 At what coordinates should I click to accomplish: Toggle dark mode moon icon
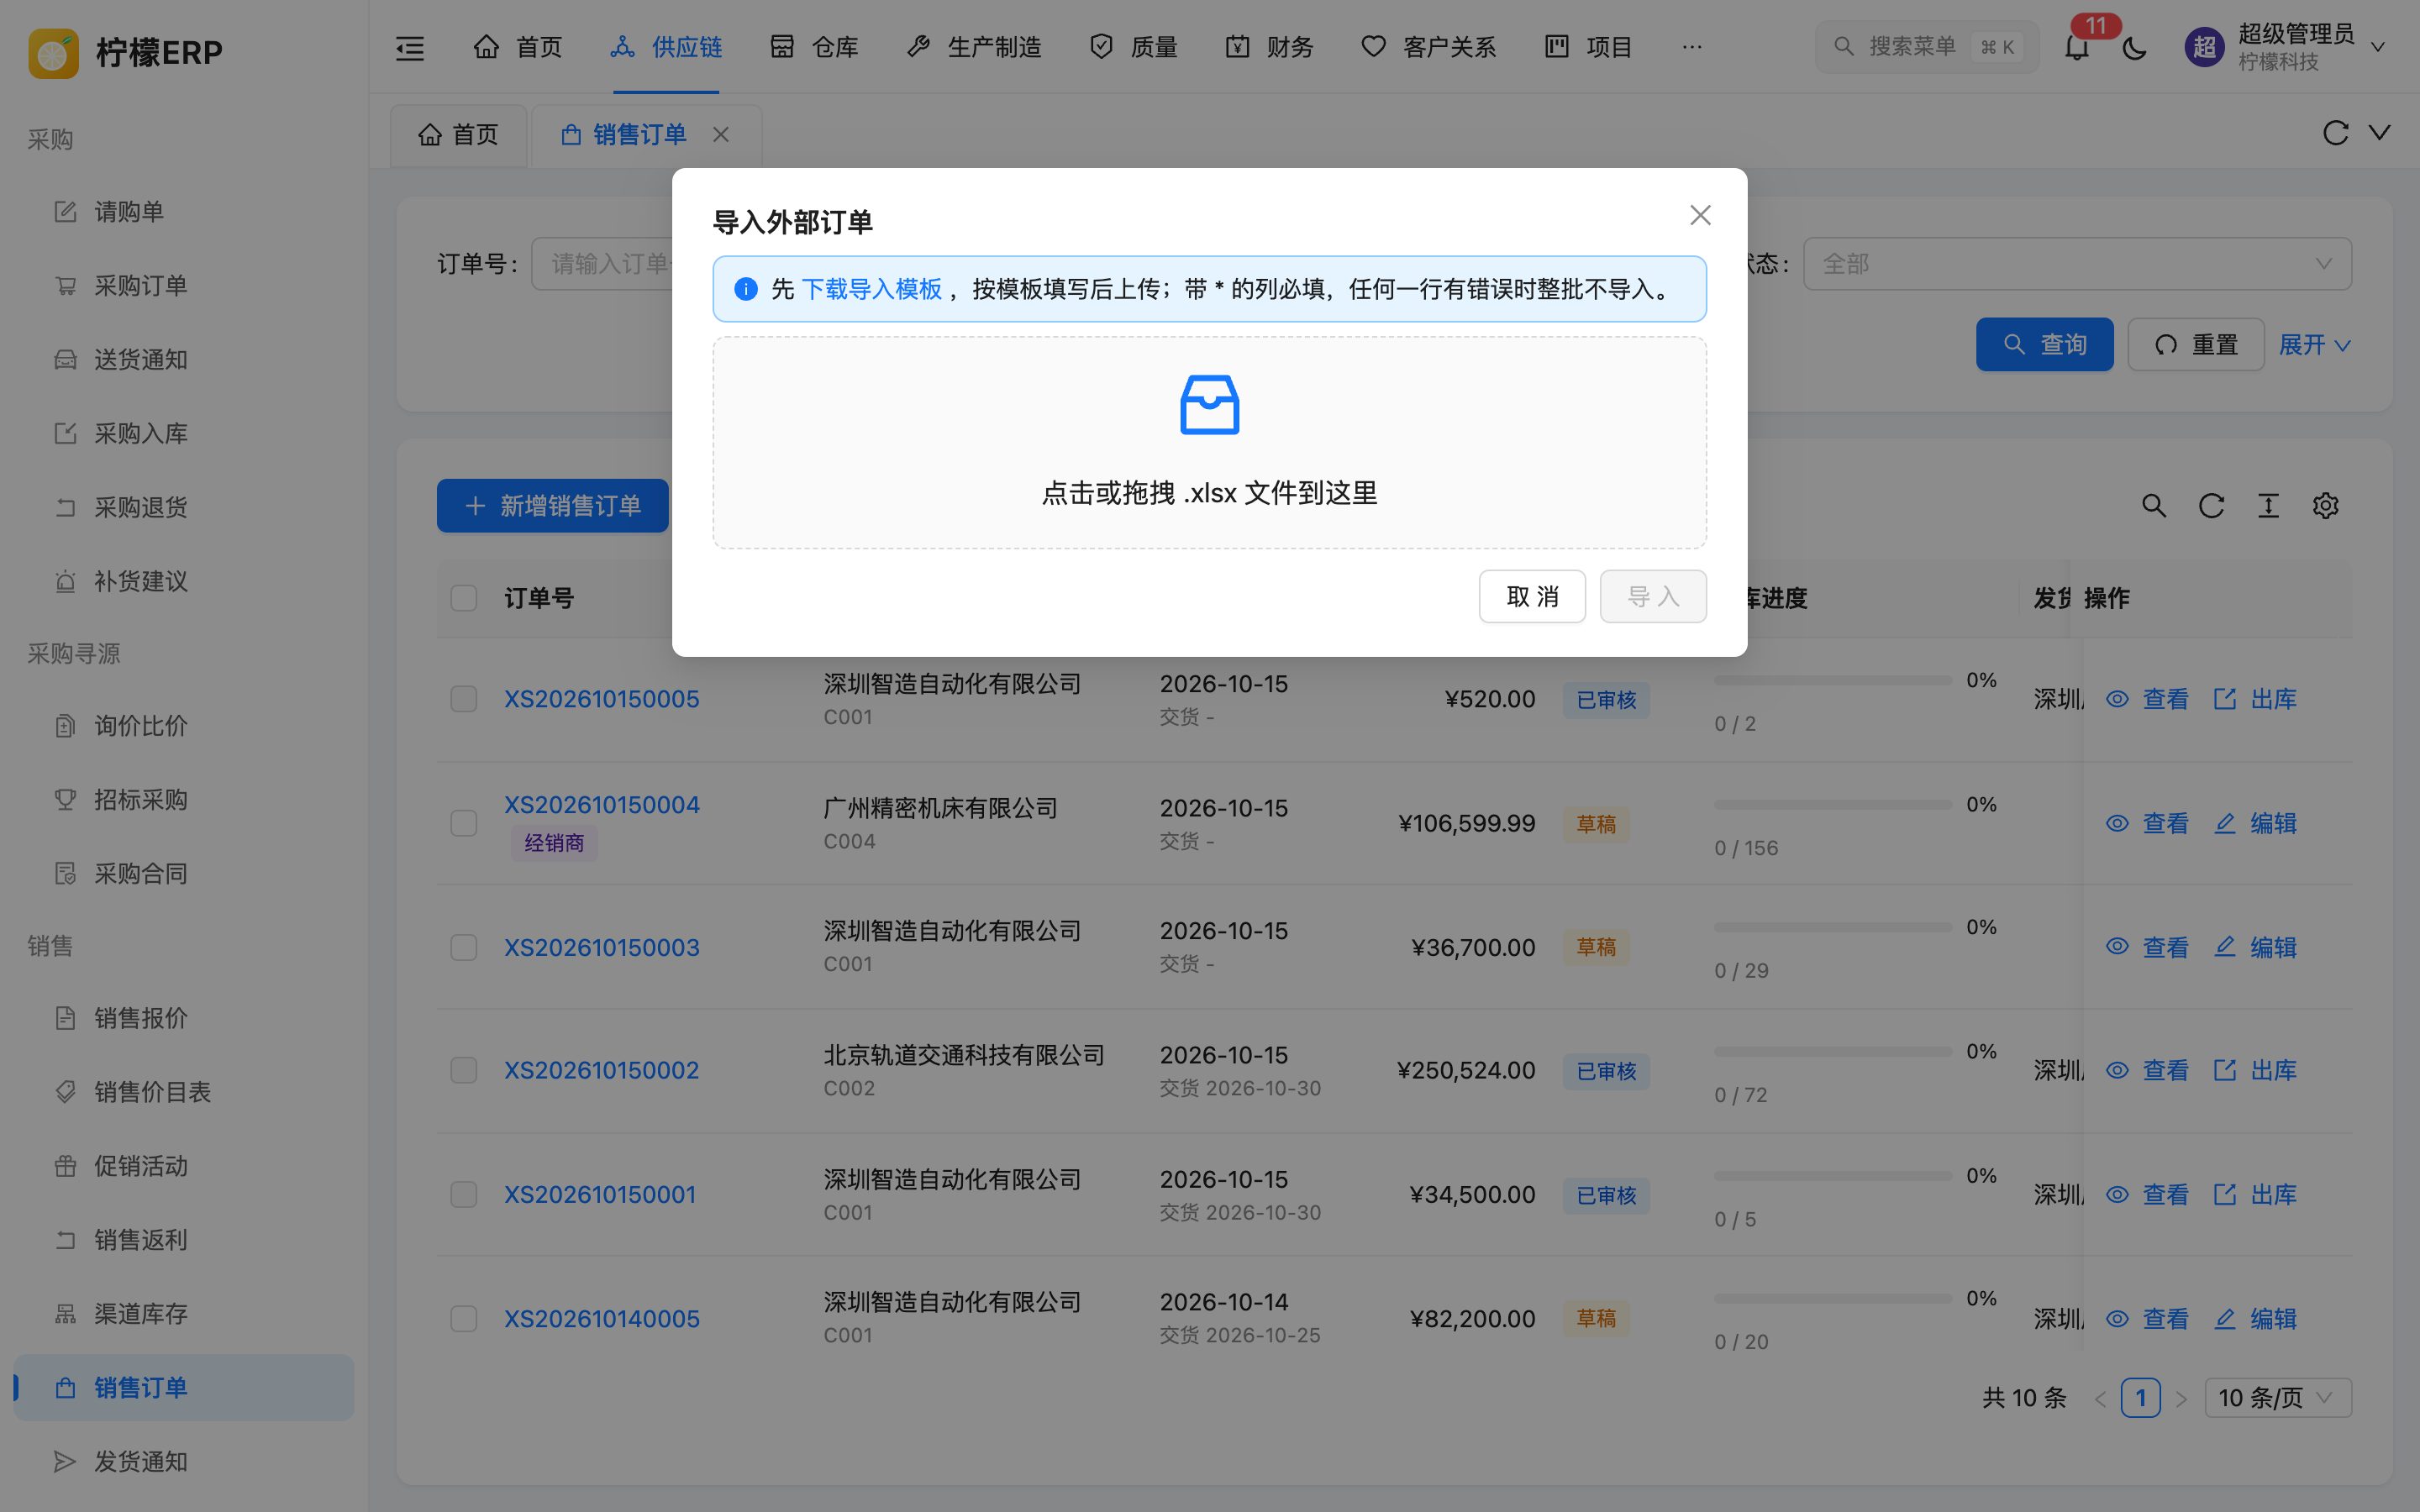coord(2135,47)
